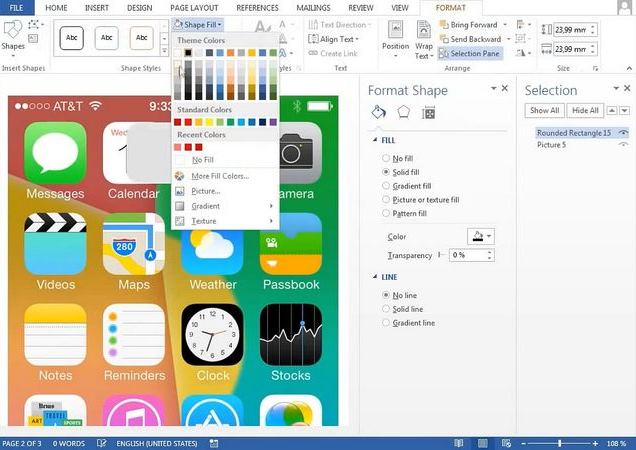The height and width of the screenshot is (450, 636).
Task: Expand the Gradient submenu
Action: pos(271,206)
